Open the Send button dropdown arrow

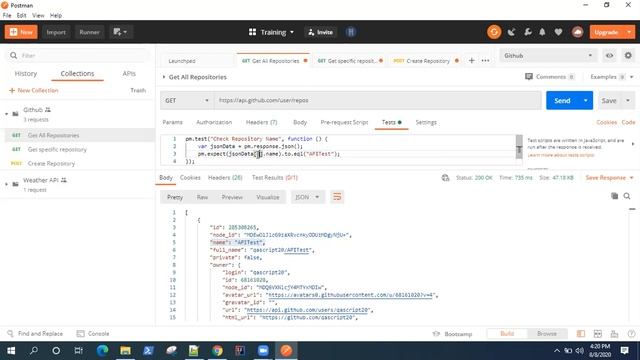click(x=585, y=100)
